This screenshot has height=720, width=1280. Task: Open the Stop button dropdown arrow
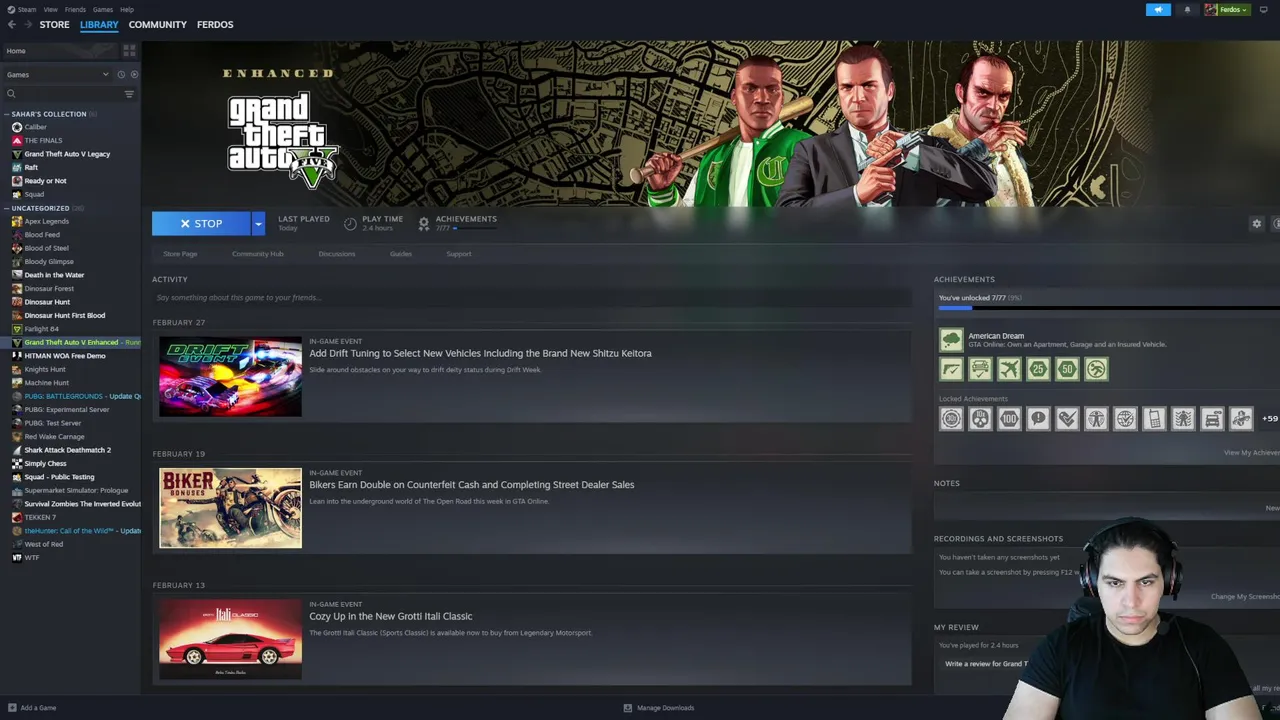coord(258,223)
